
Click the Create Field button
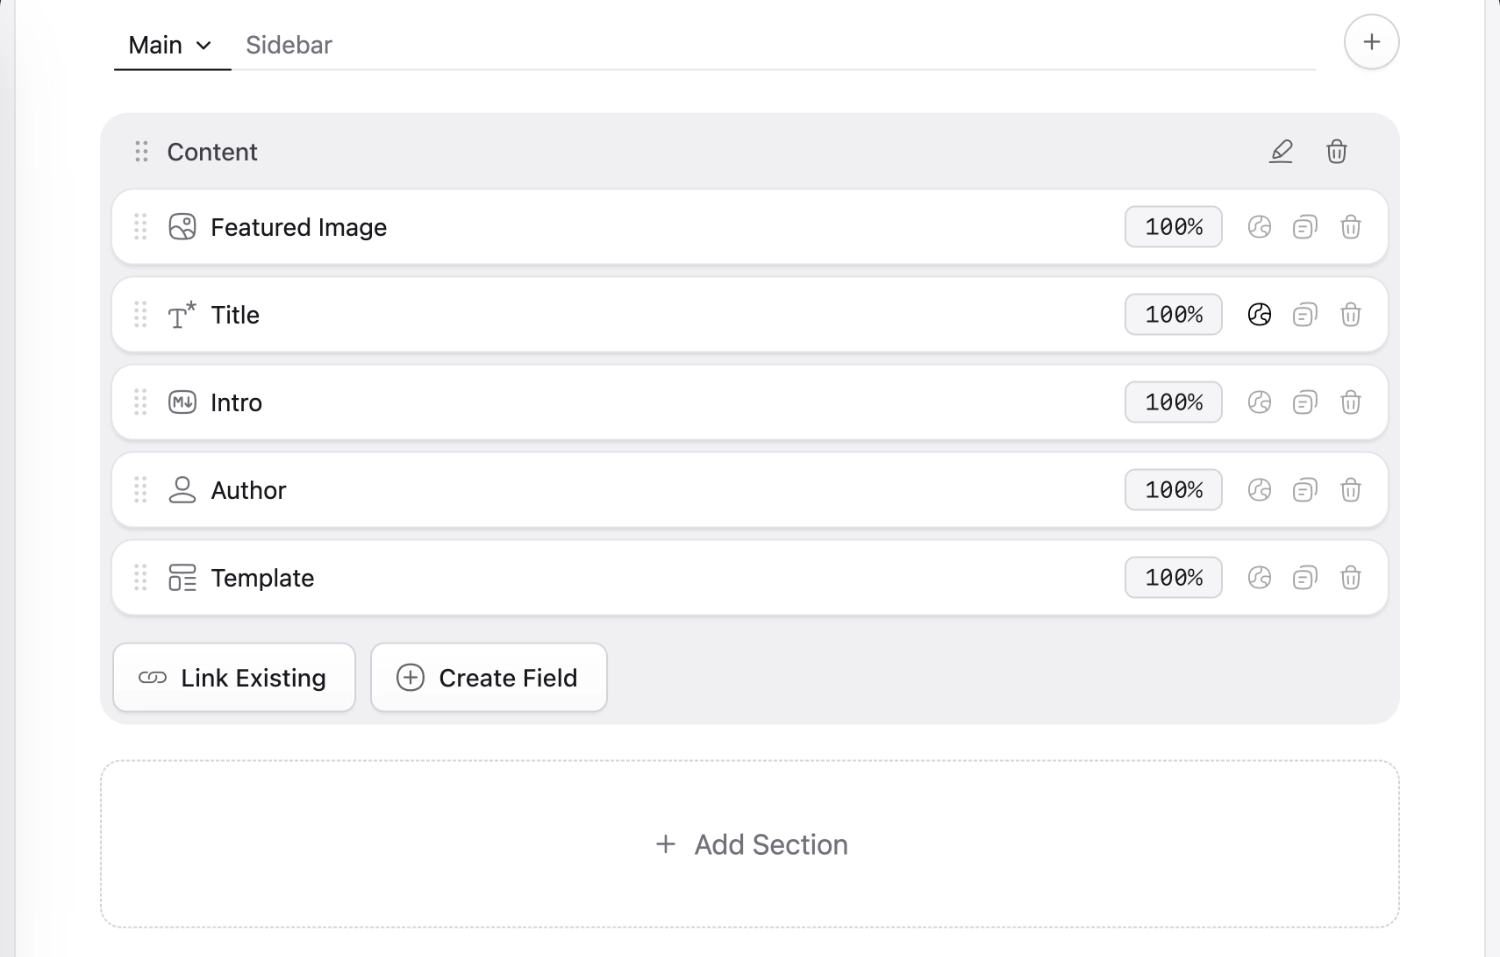tap(488, 677)
